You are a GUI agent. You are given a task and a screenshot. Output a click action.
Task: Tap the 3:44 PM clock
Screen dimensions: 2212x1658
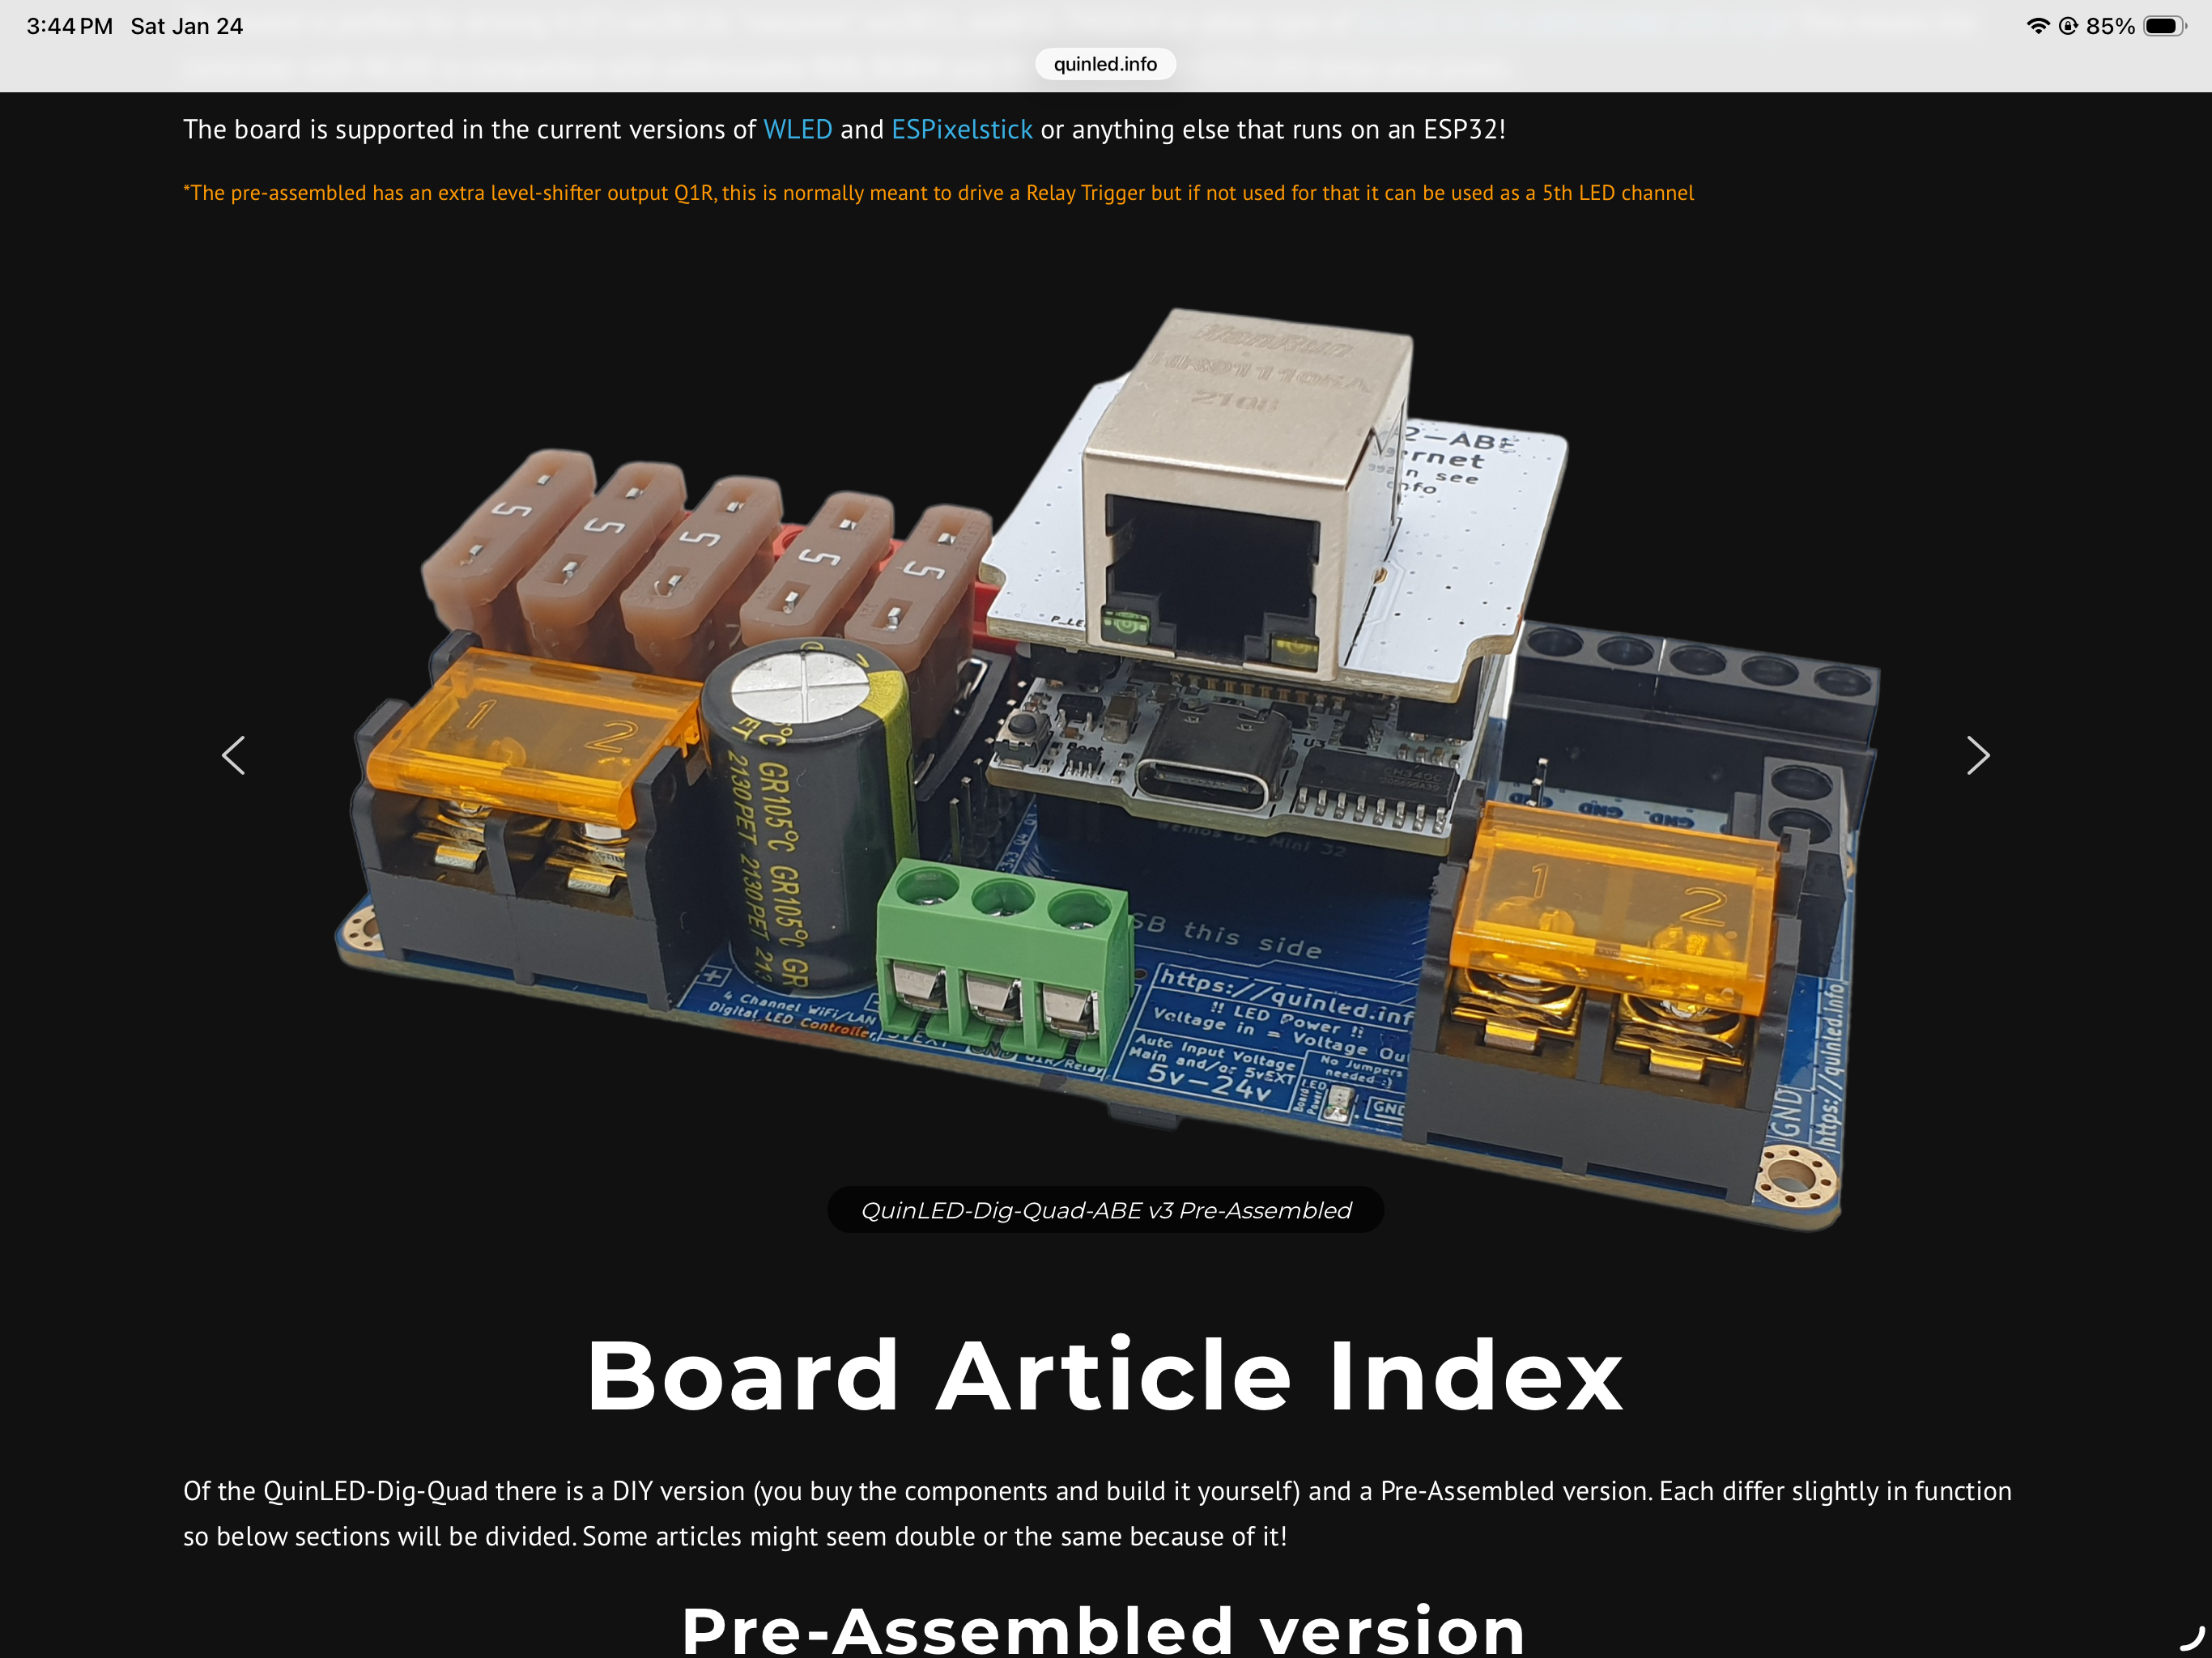click(70, 26)
